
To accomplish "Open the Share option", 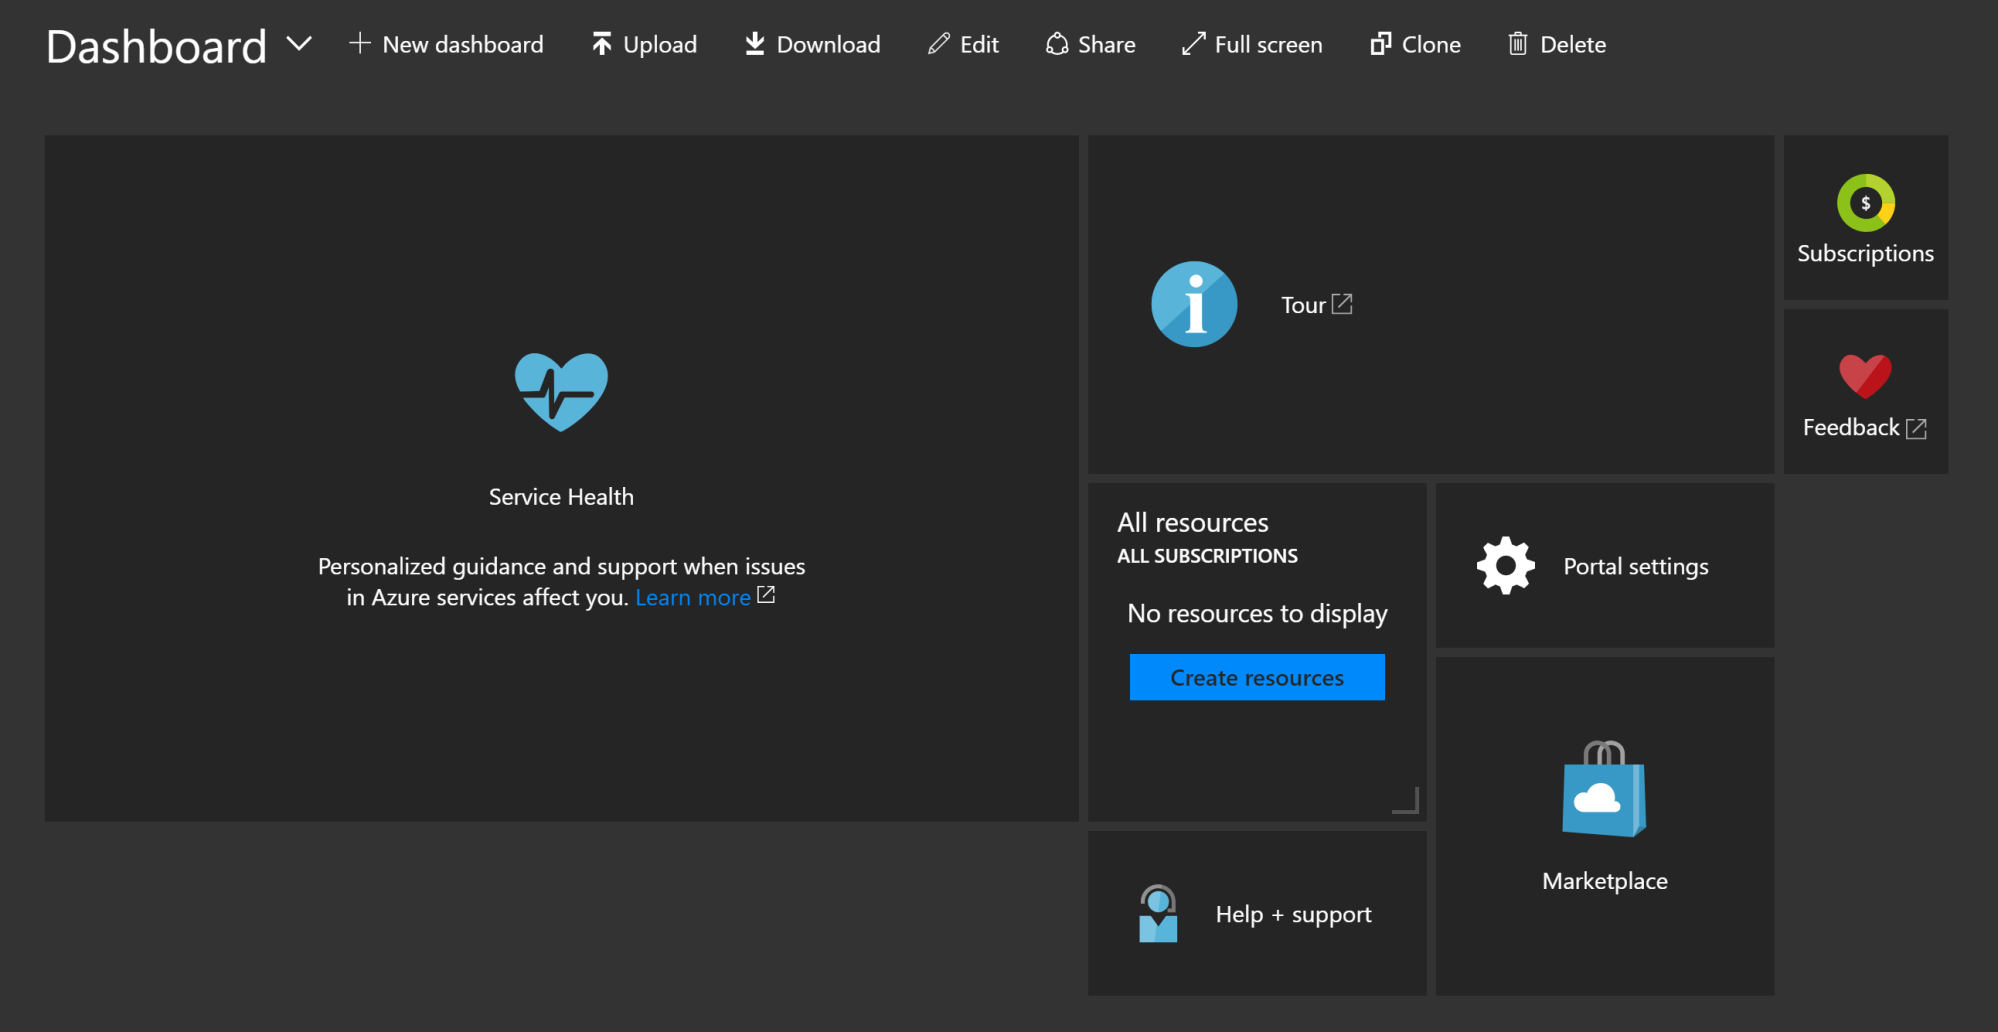I will (x=1106, y=45).
